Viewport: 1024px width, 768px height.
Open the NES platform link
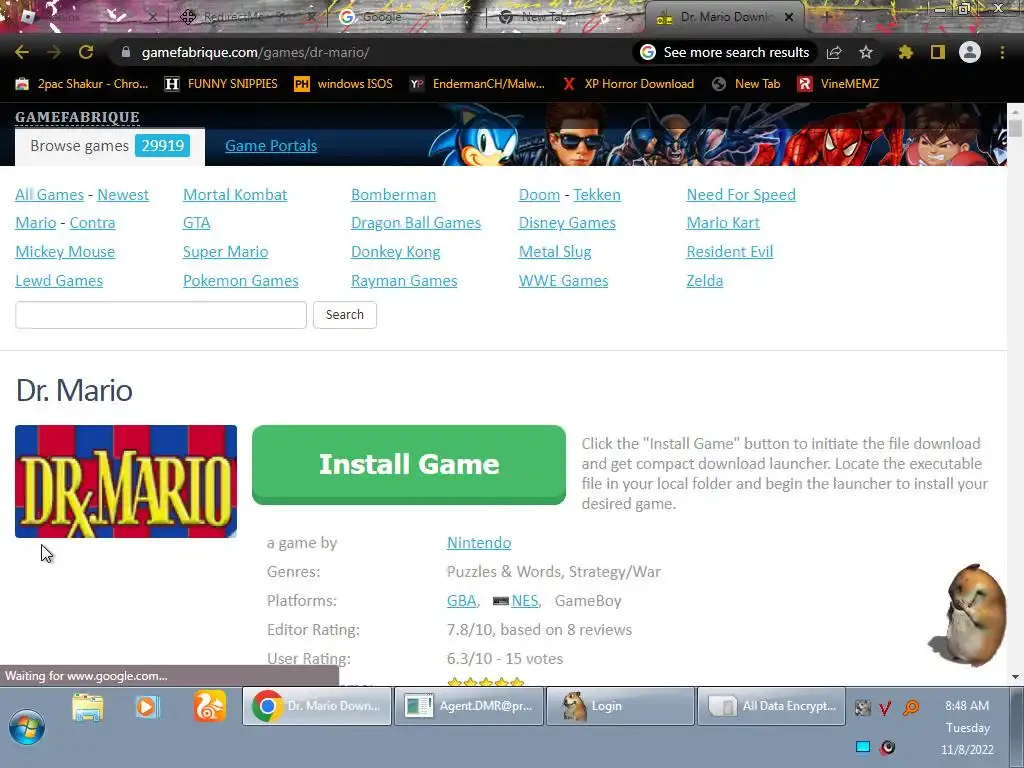[x=524, y=601]
